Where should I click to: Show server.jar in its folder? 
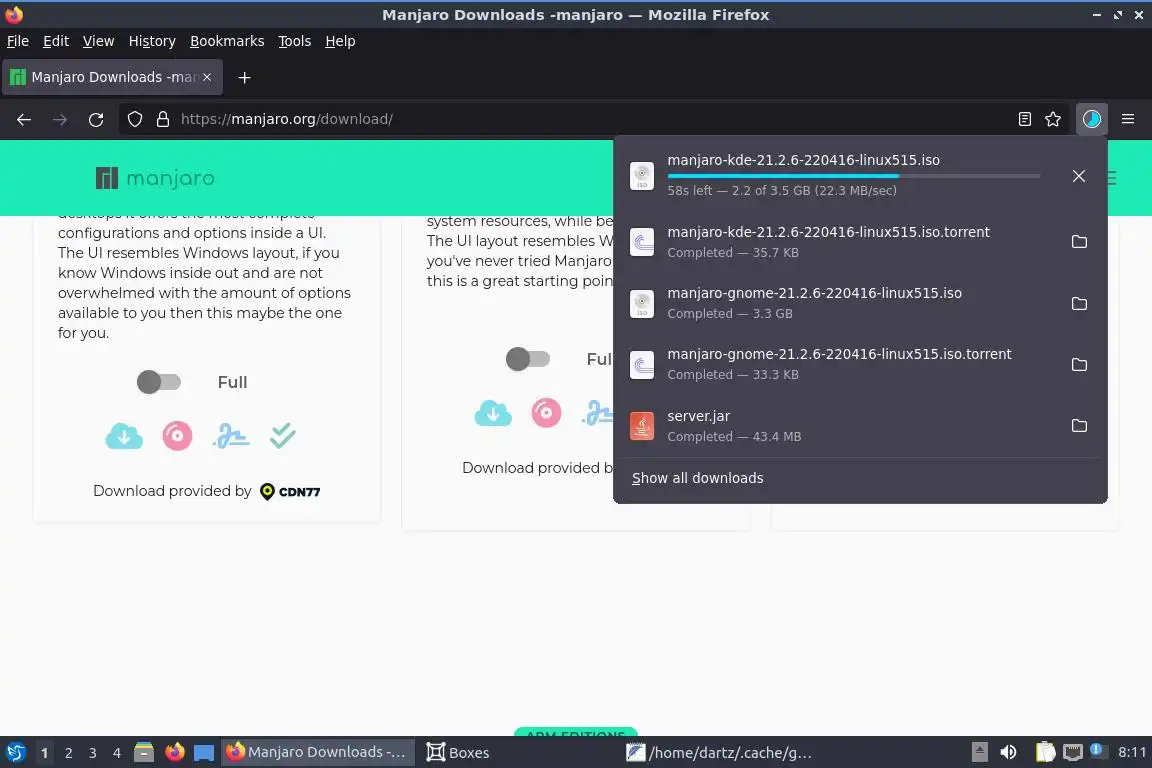[1079, 426]
